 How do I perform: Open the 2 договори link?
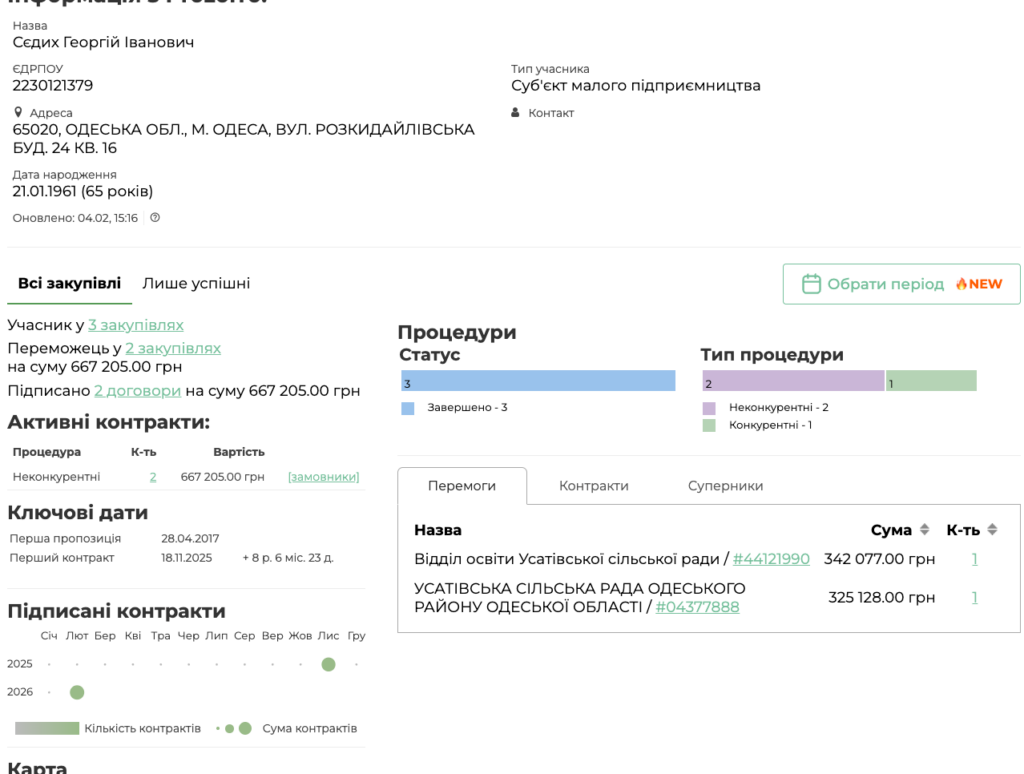[137, 391]
